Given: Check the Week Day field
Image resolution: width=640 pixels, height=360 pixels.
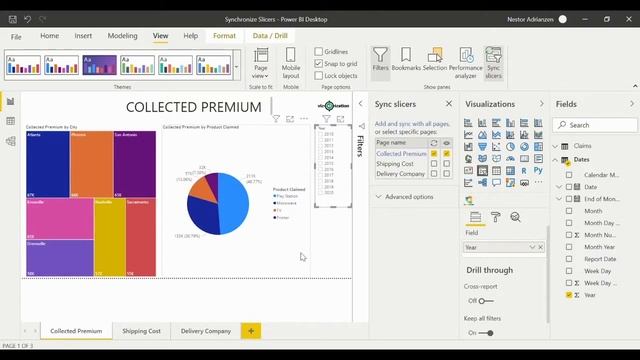Looking at the screenshot, I should [x=569, y=271].
